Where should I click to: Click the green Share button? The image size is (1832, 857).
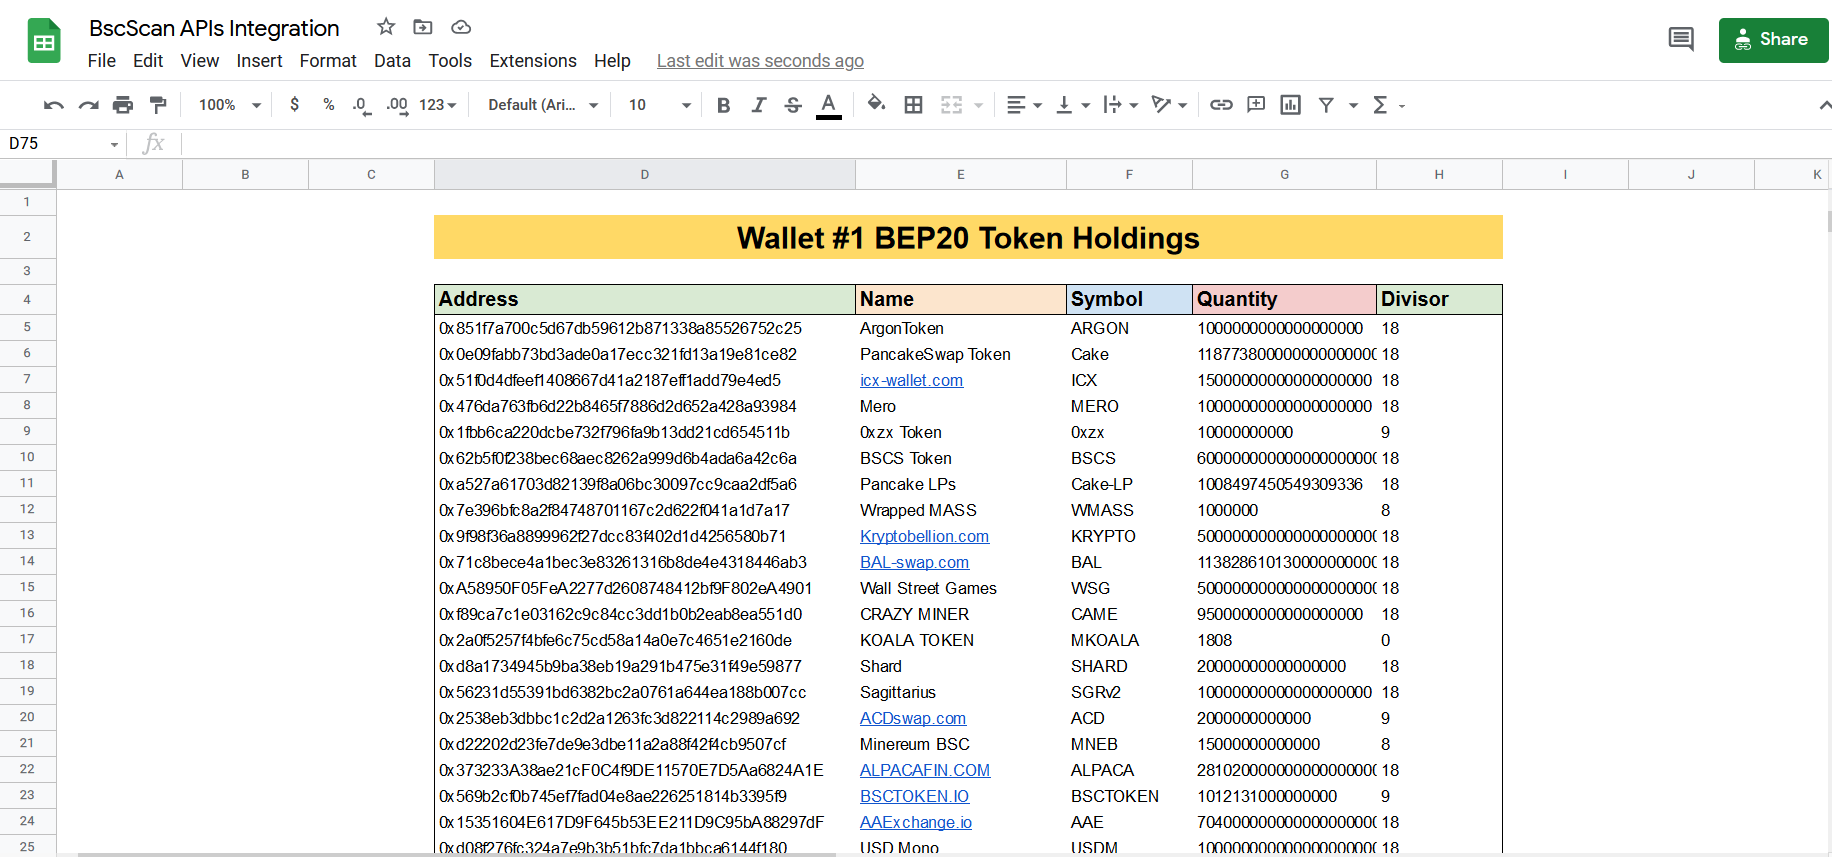click(x=1772, y=40)
